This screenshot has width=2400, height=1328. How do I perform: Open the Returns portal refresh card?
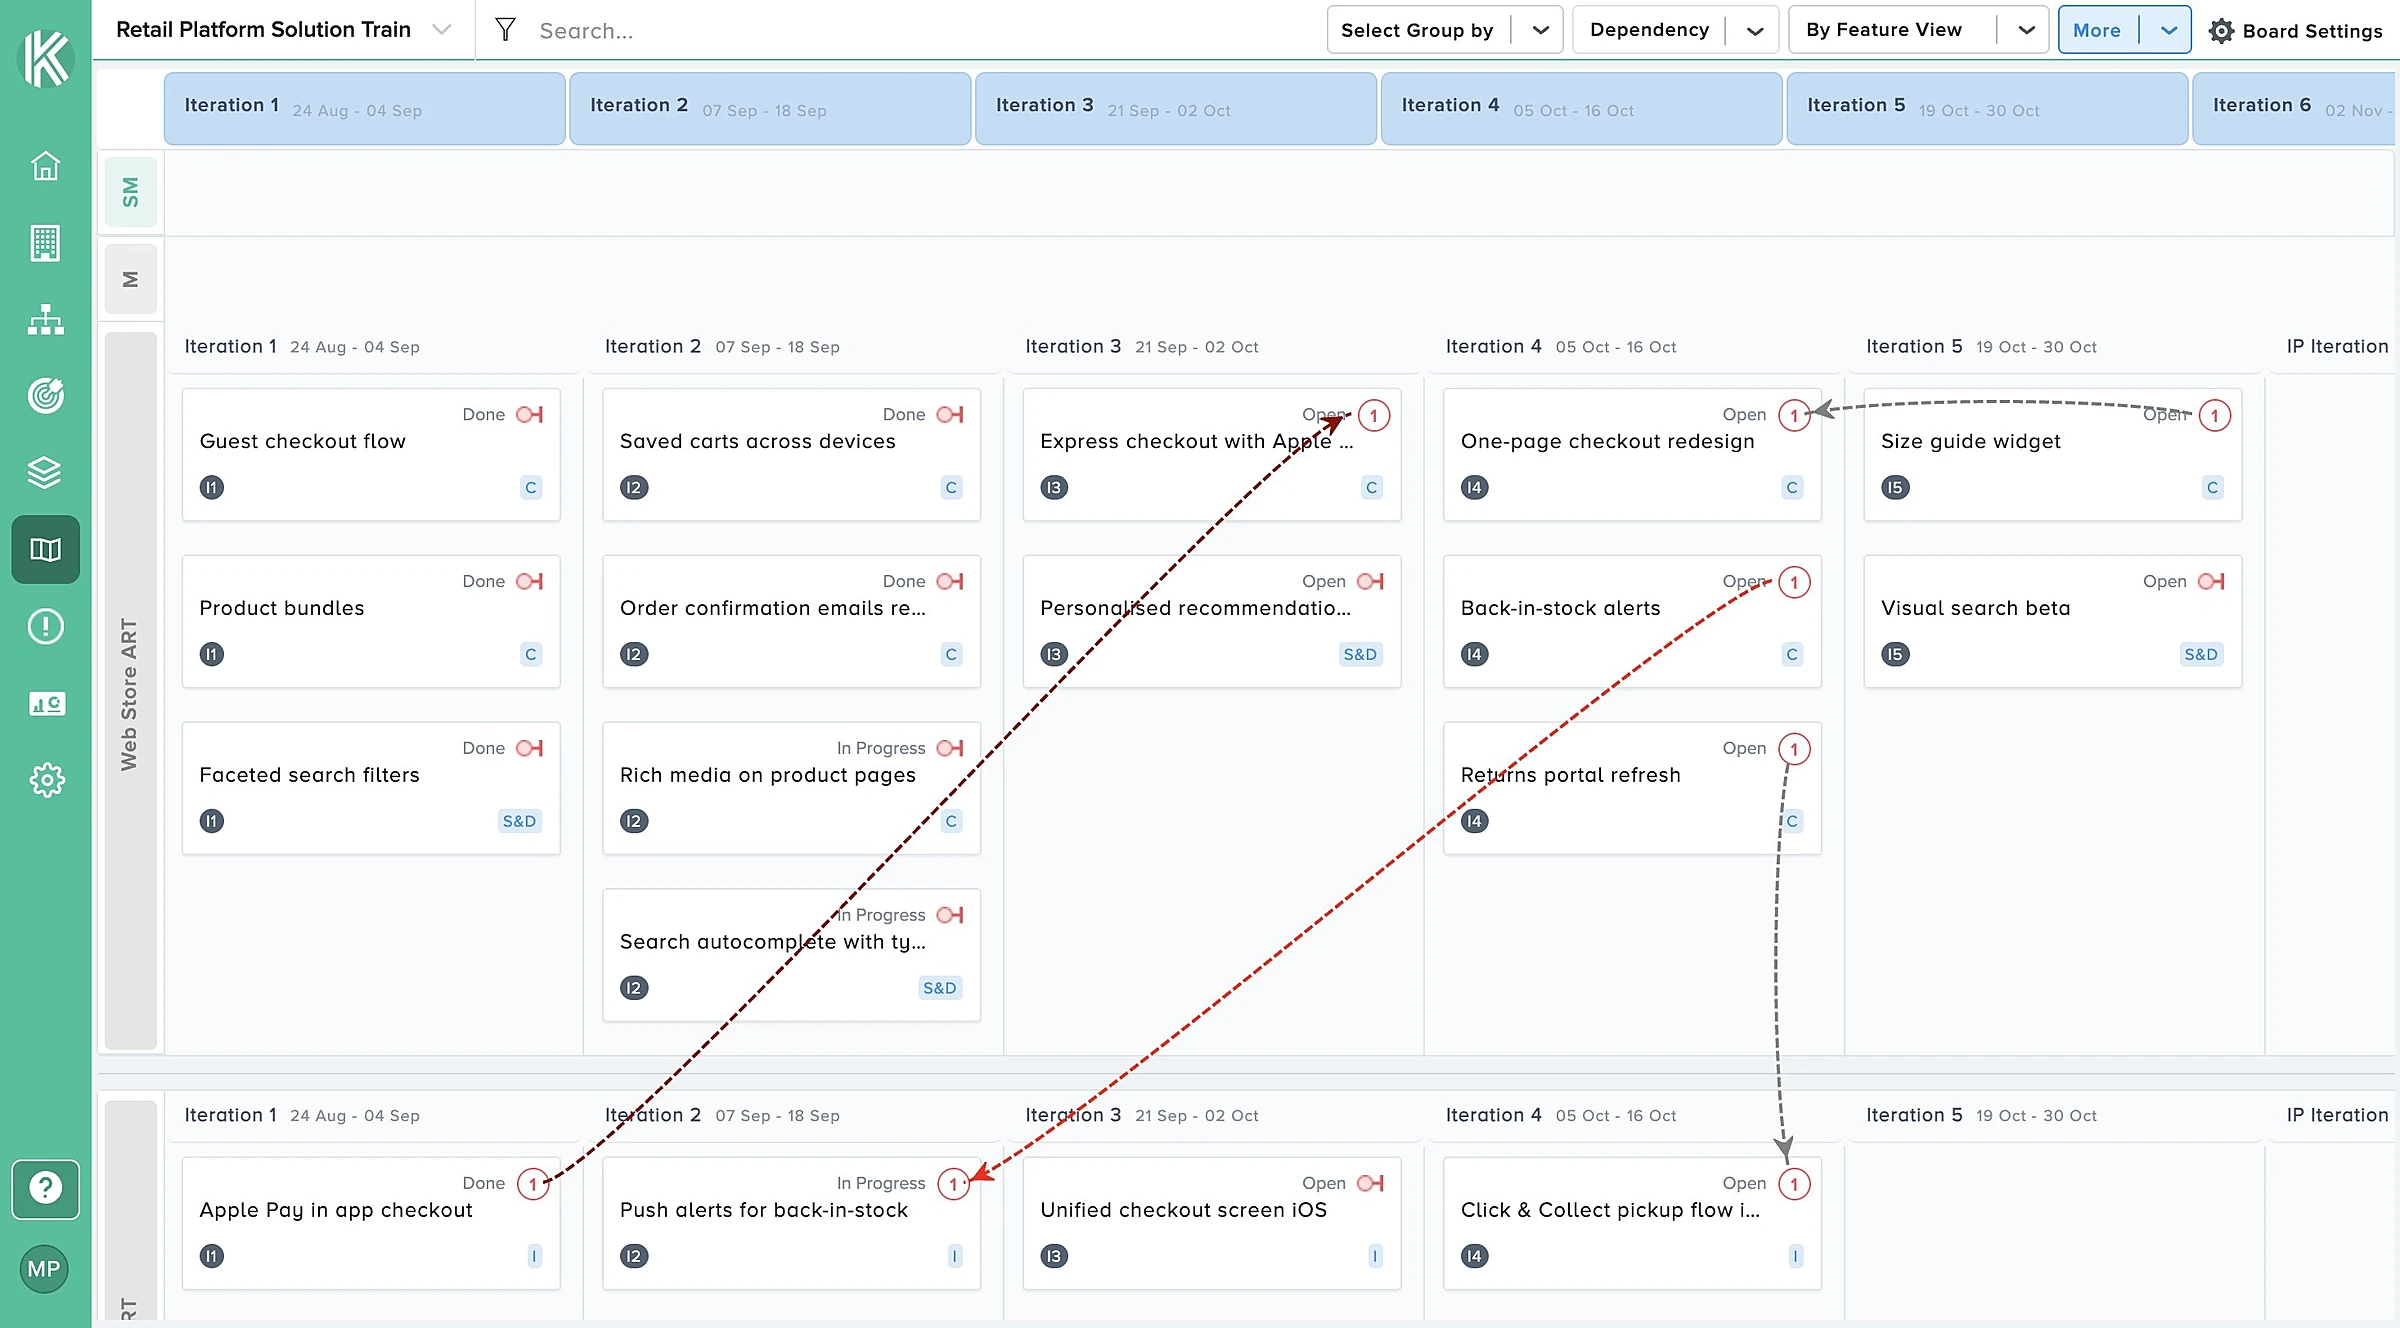1632,788
